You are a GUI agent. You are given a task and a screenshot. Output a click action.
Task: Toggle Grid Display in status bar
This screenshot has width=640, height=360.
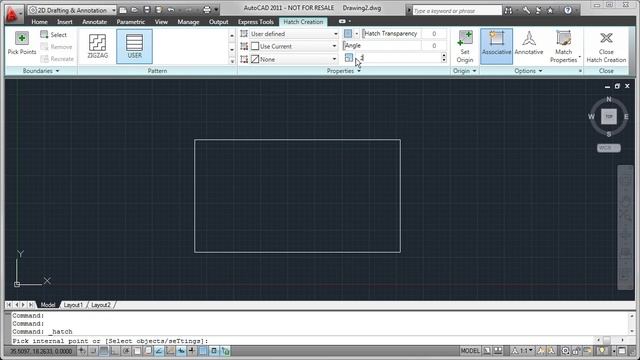pos(104,351)
